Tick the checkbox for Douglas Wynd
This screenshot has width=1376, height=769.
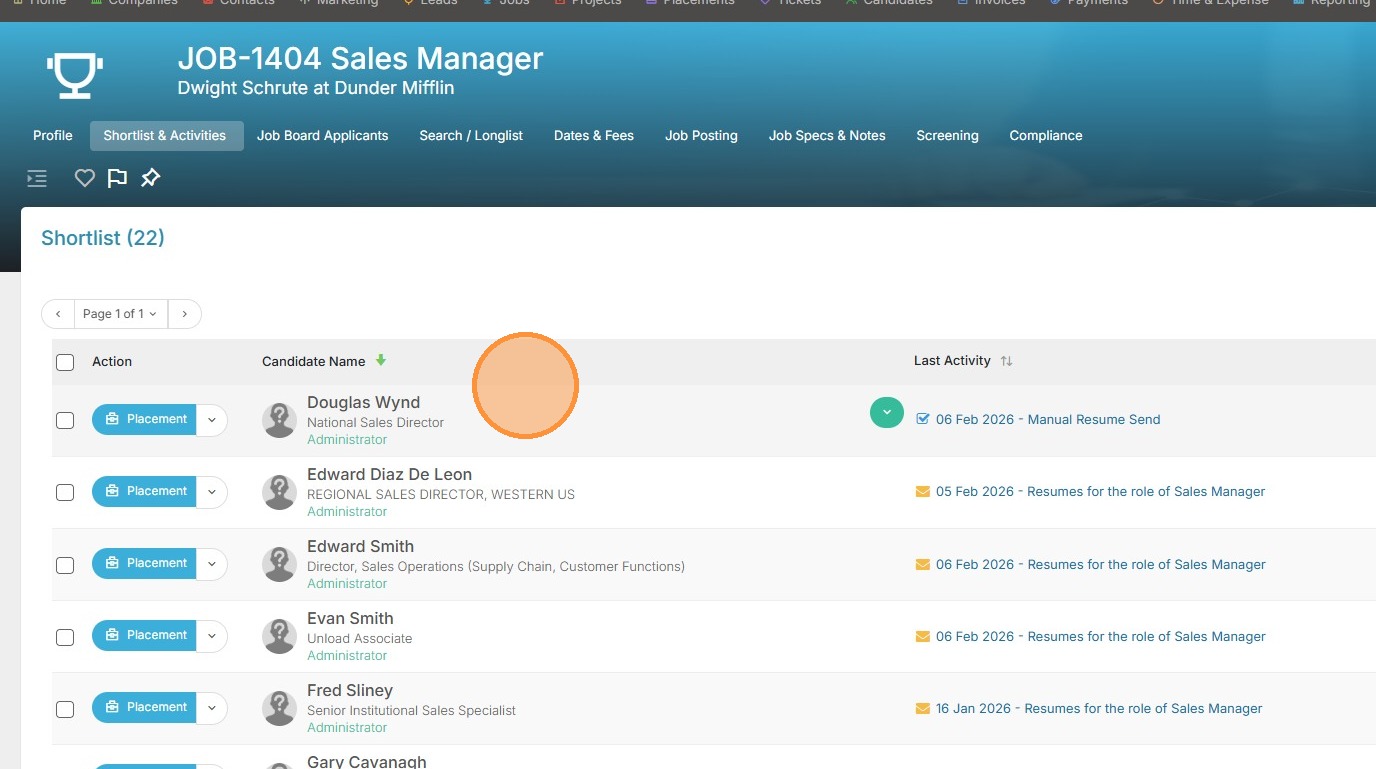click(65, 420)
